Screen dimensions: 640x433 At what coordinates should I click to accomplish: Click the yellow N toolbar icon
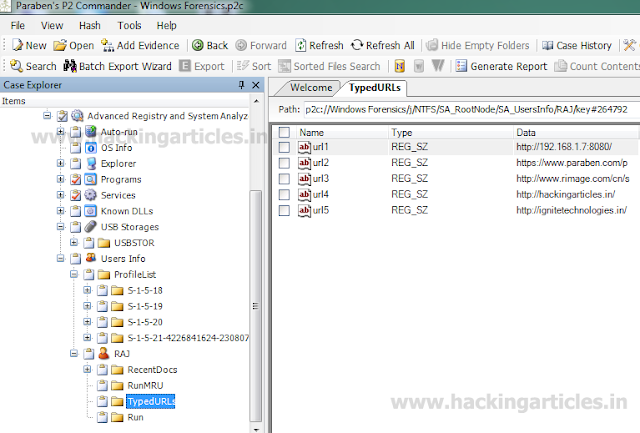[x=400, y=66]
